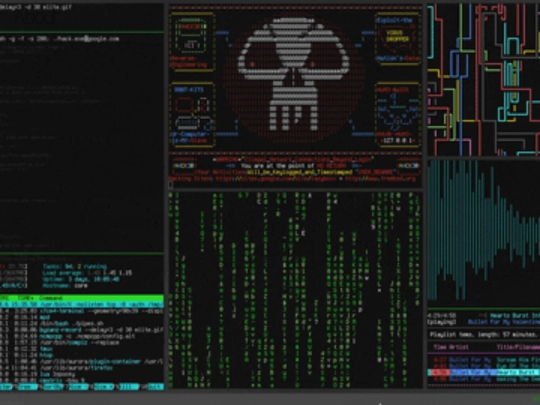
Task: Click the matrix rain terminal pane
Action: point(295,290)
